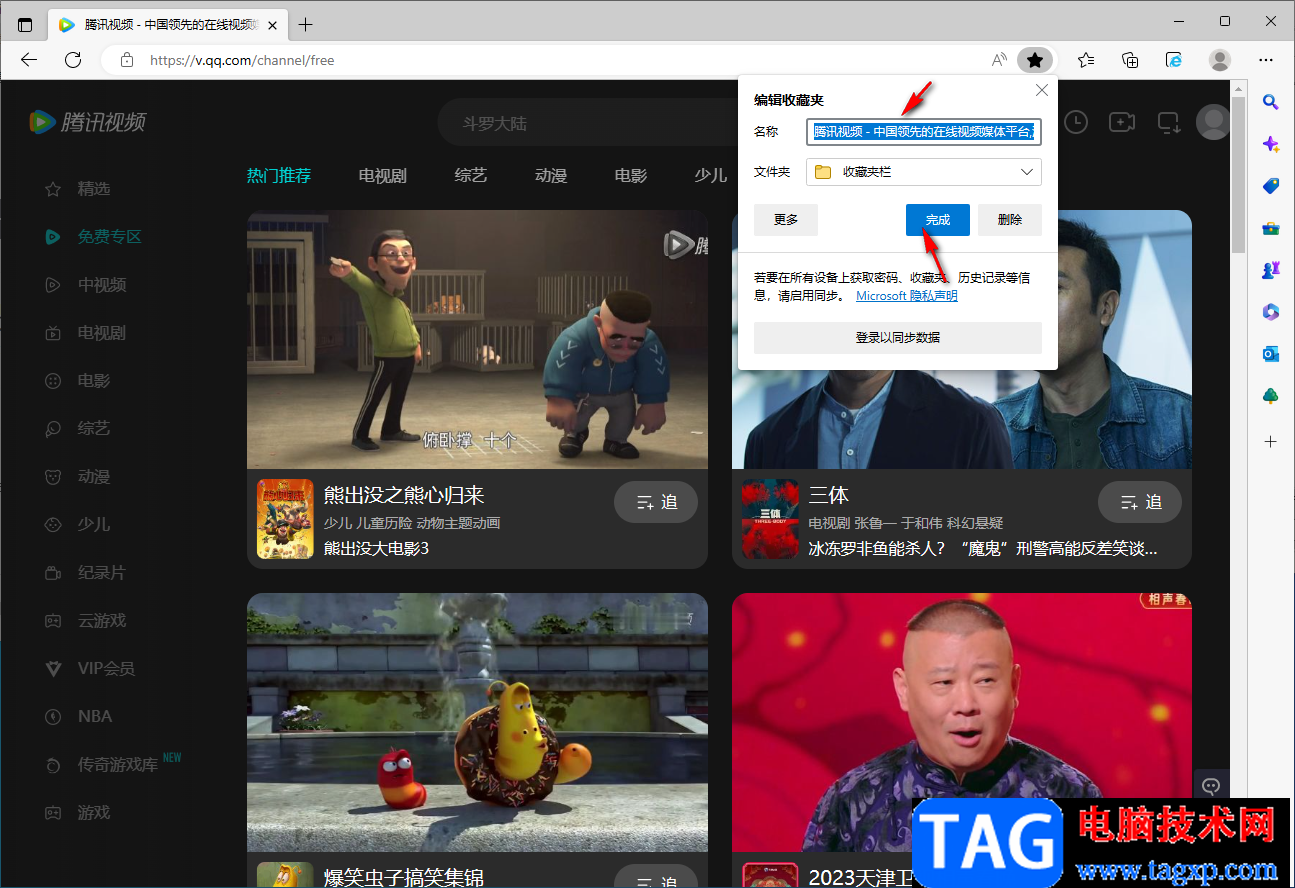Open the Collections icon

(x=1130, y=60)
